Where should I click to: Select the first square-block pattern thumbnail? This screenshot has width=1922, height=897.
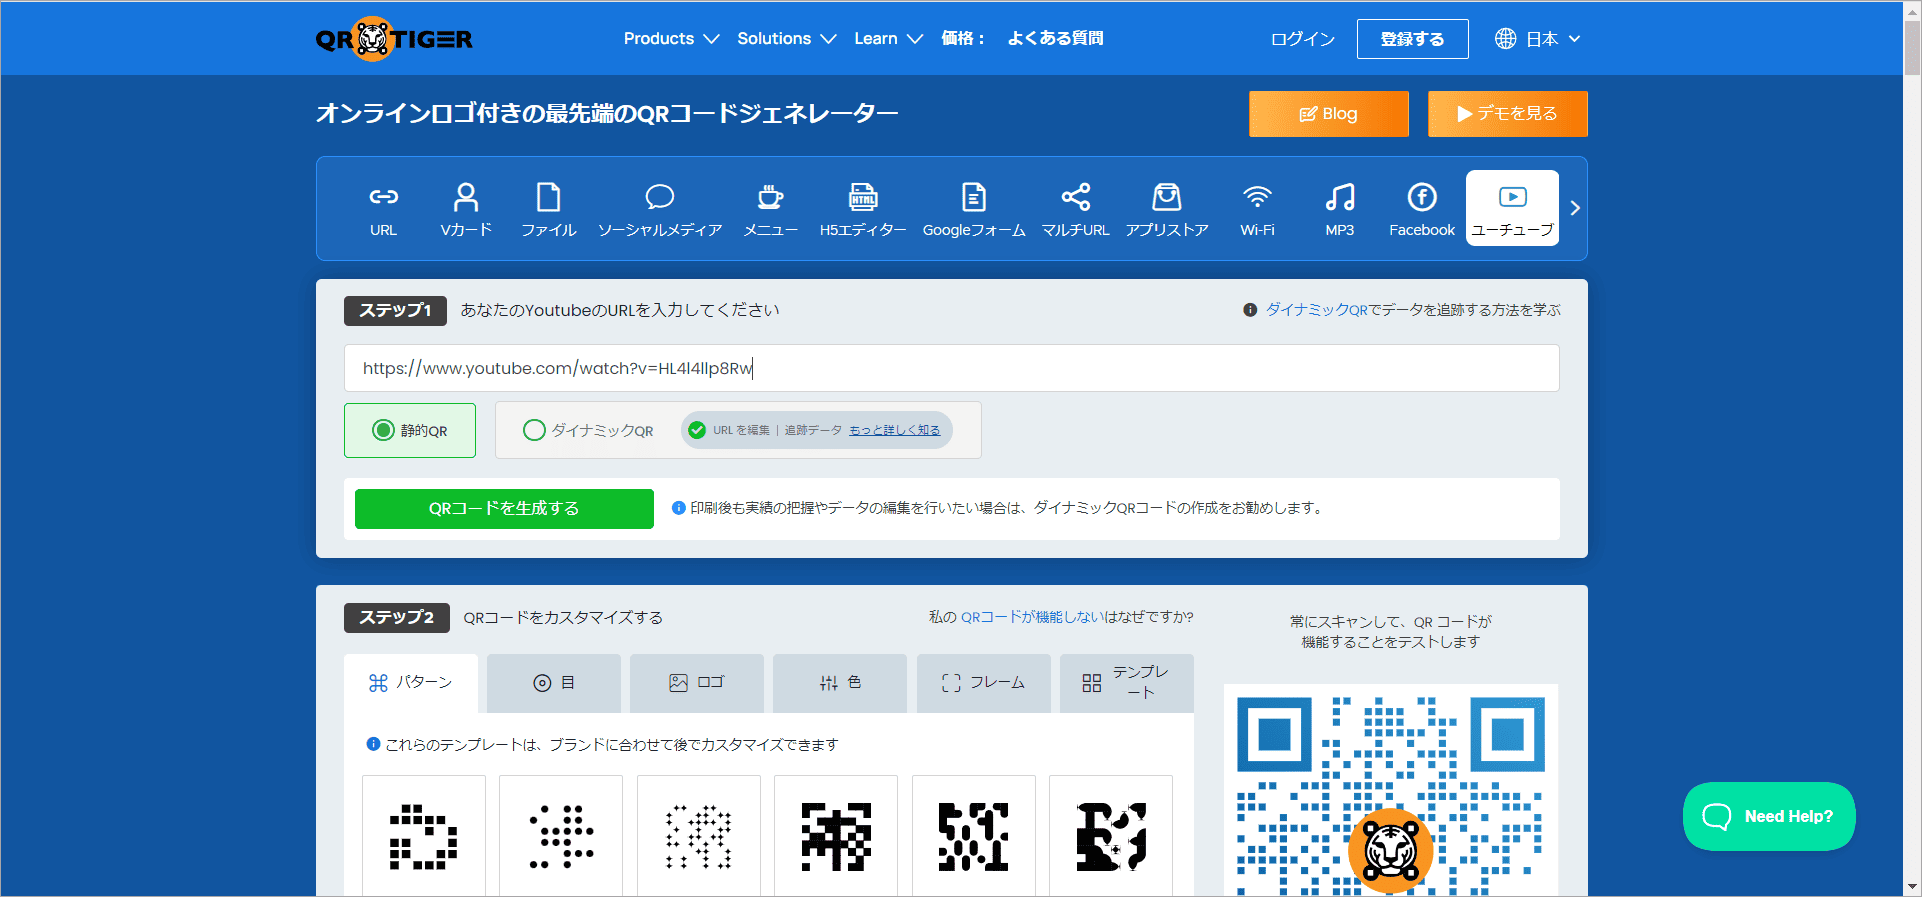[424, 836]
